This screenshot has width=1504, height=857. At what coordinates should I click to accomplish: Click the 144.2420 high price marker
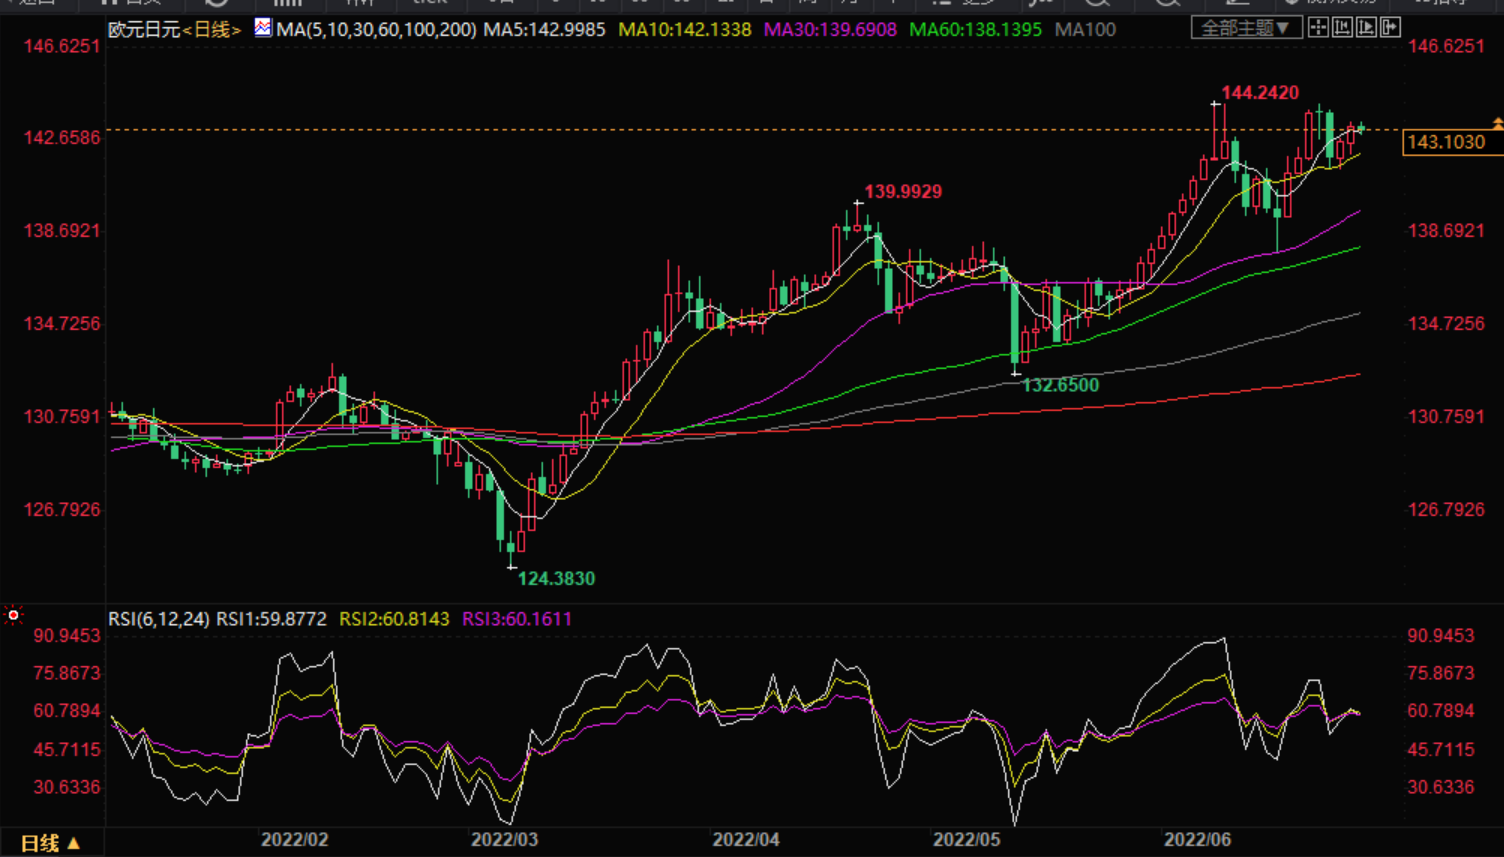[1260, 93]
